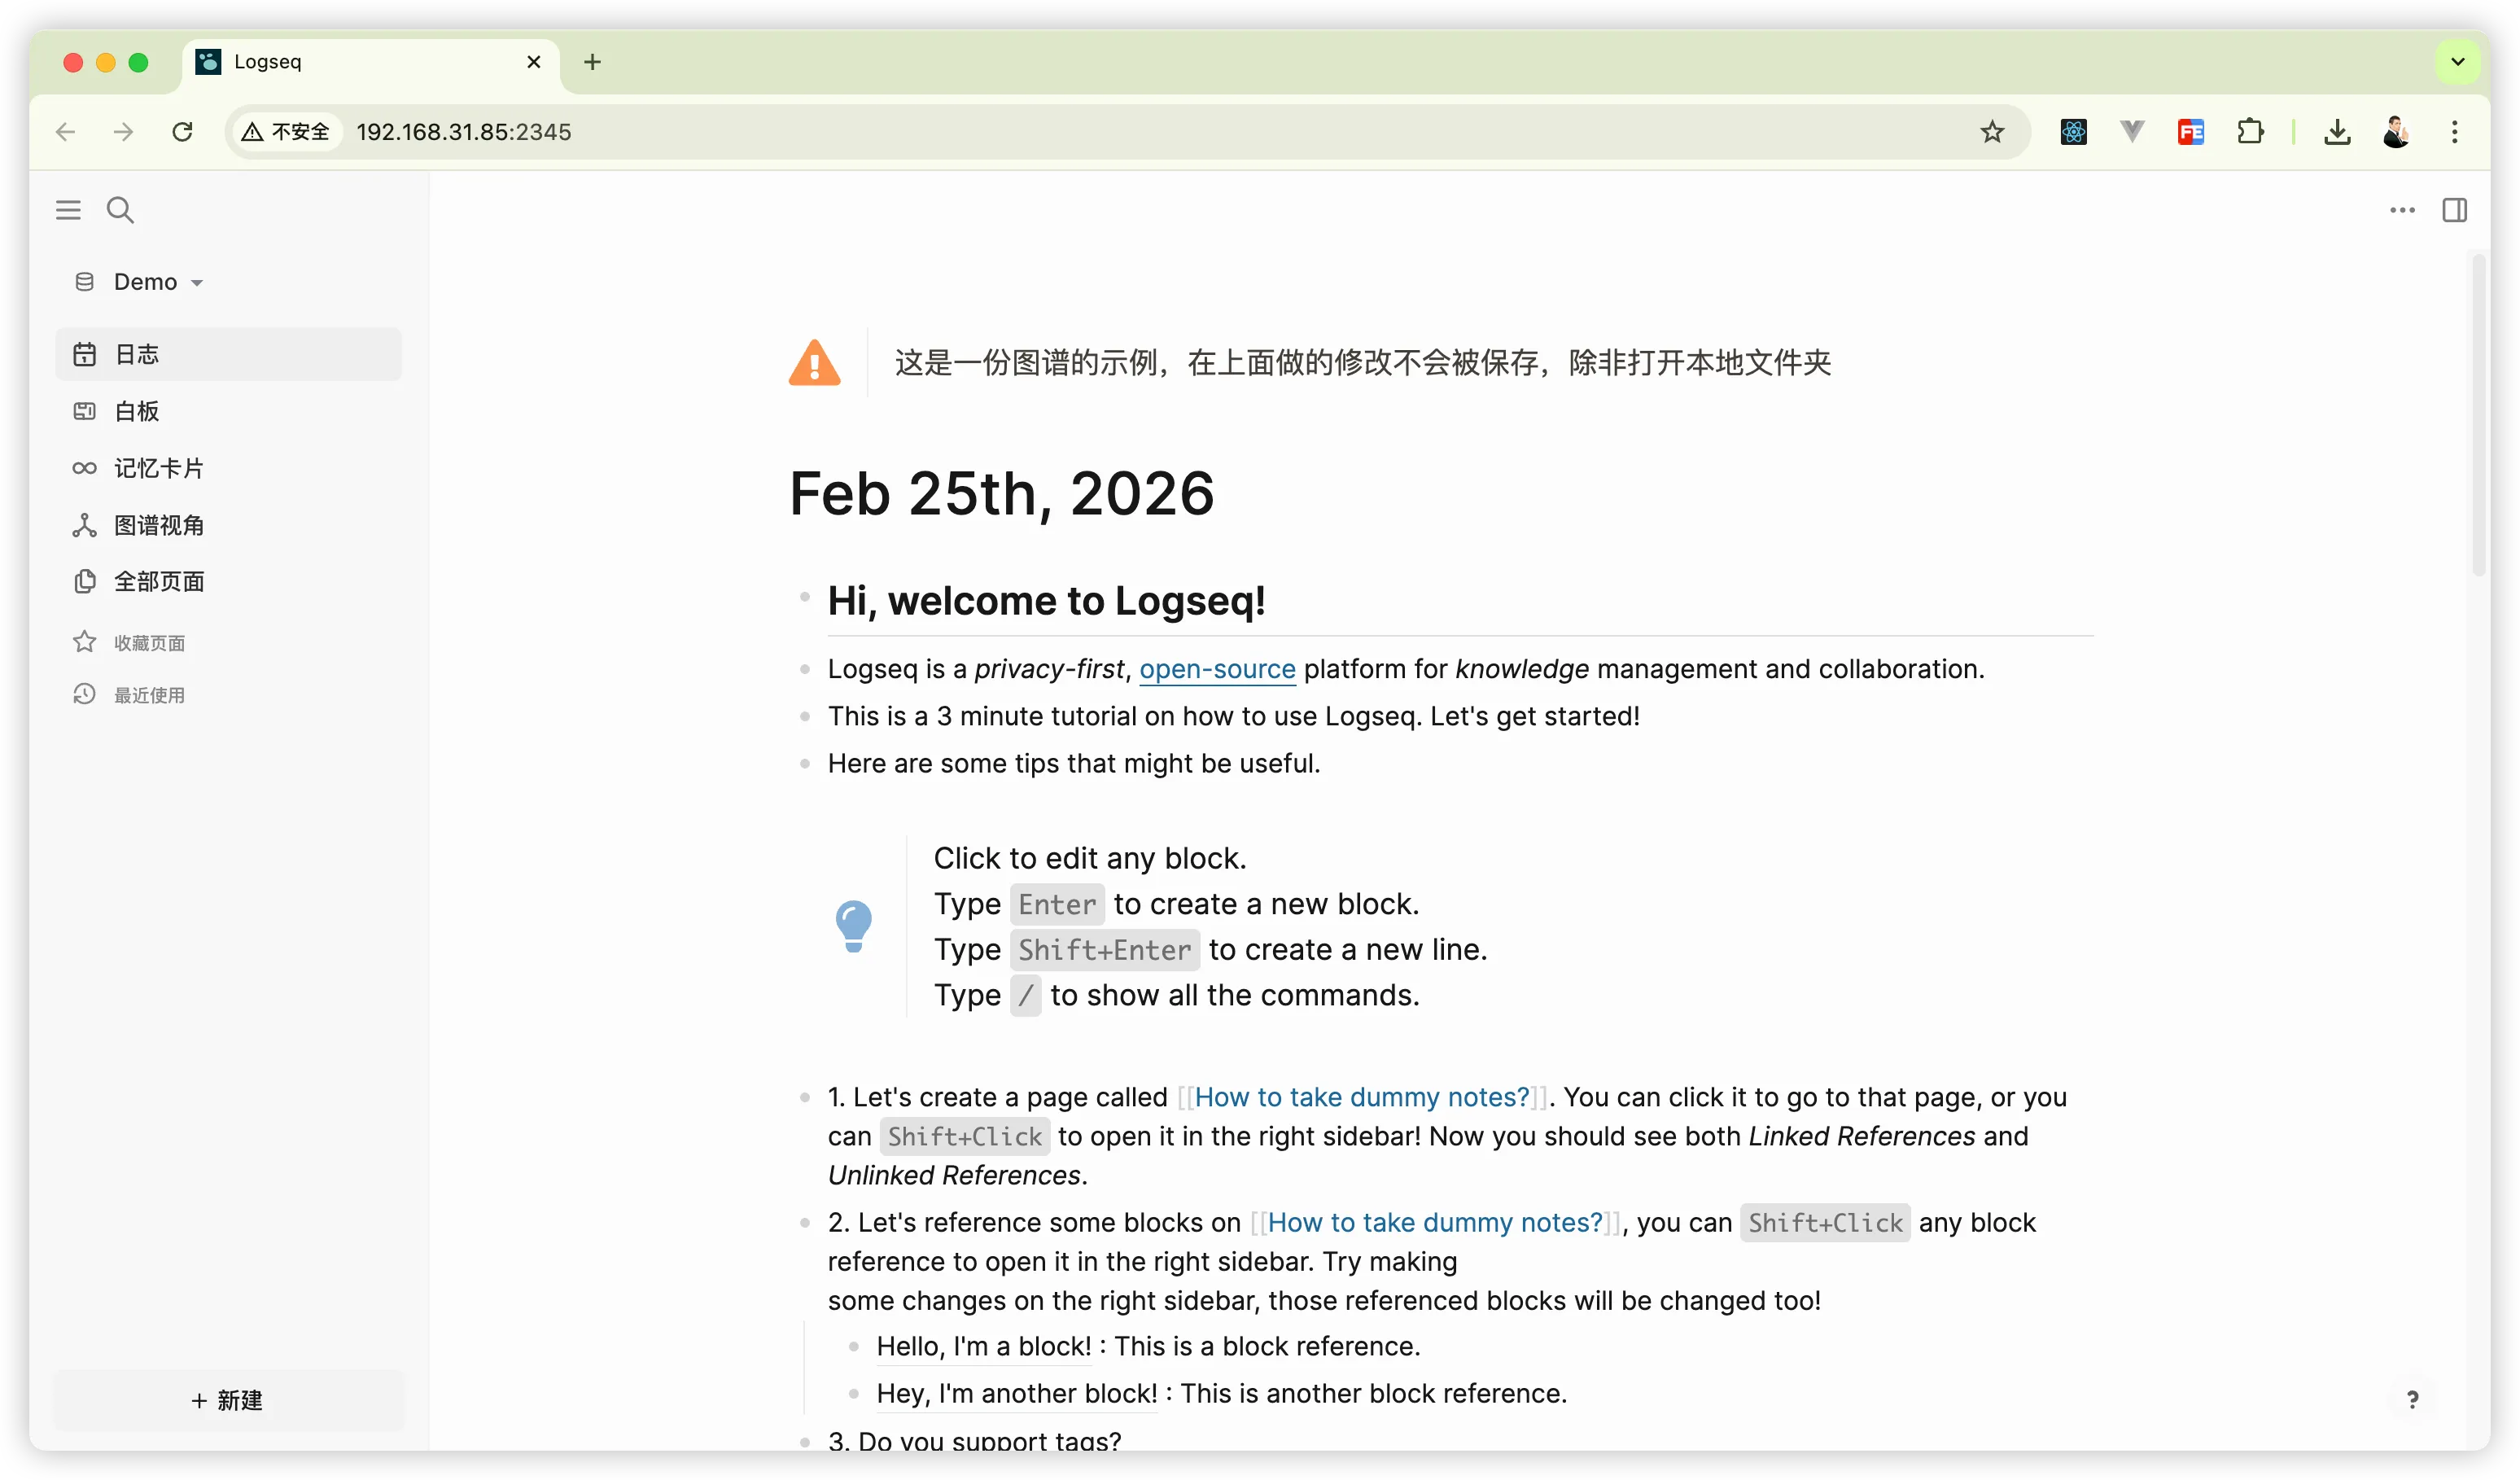Open the browser downloads icon
Viewport: 2520px width, 1480px height.
click(2337, 132)
